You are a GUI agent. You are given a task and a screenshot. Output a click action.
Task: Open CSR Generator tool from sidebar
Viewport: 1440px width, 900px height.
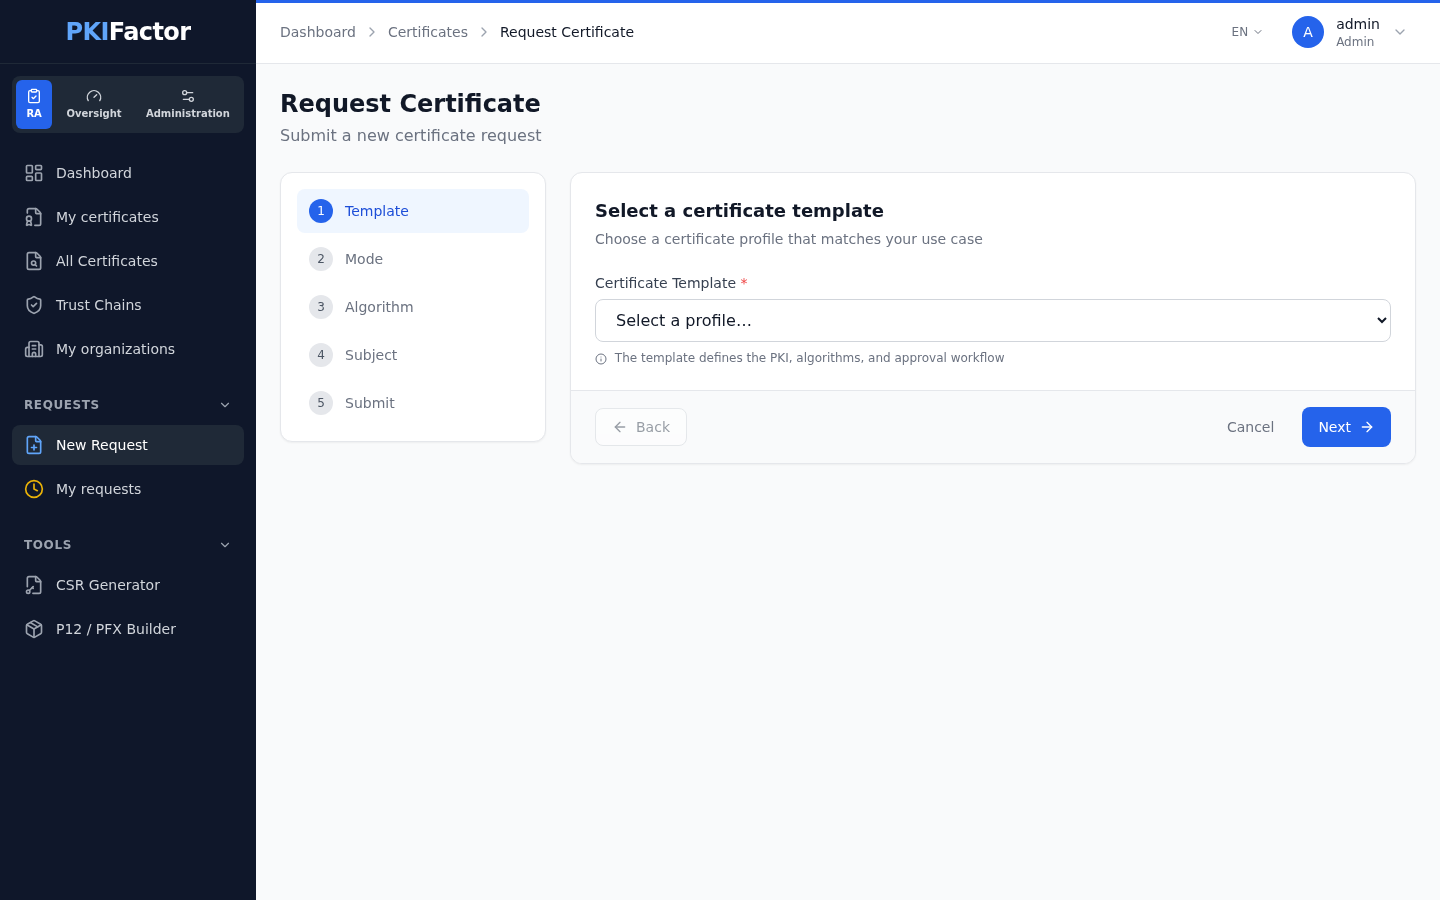128,585
